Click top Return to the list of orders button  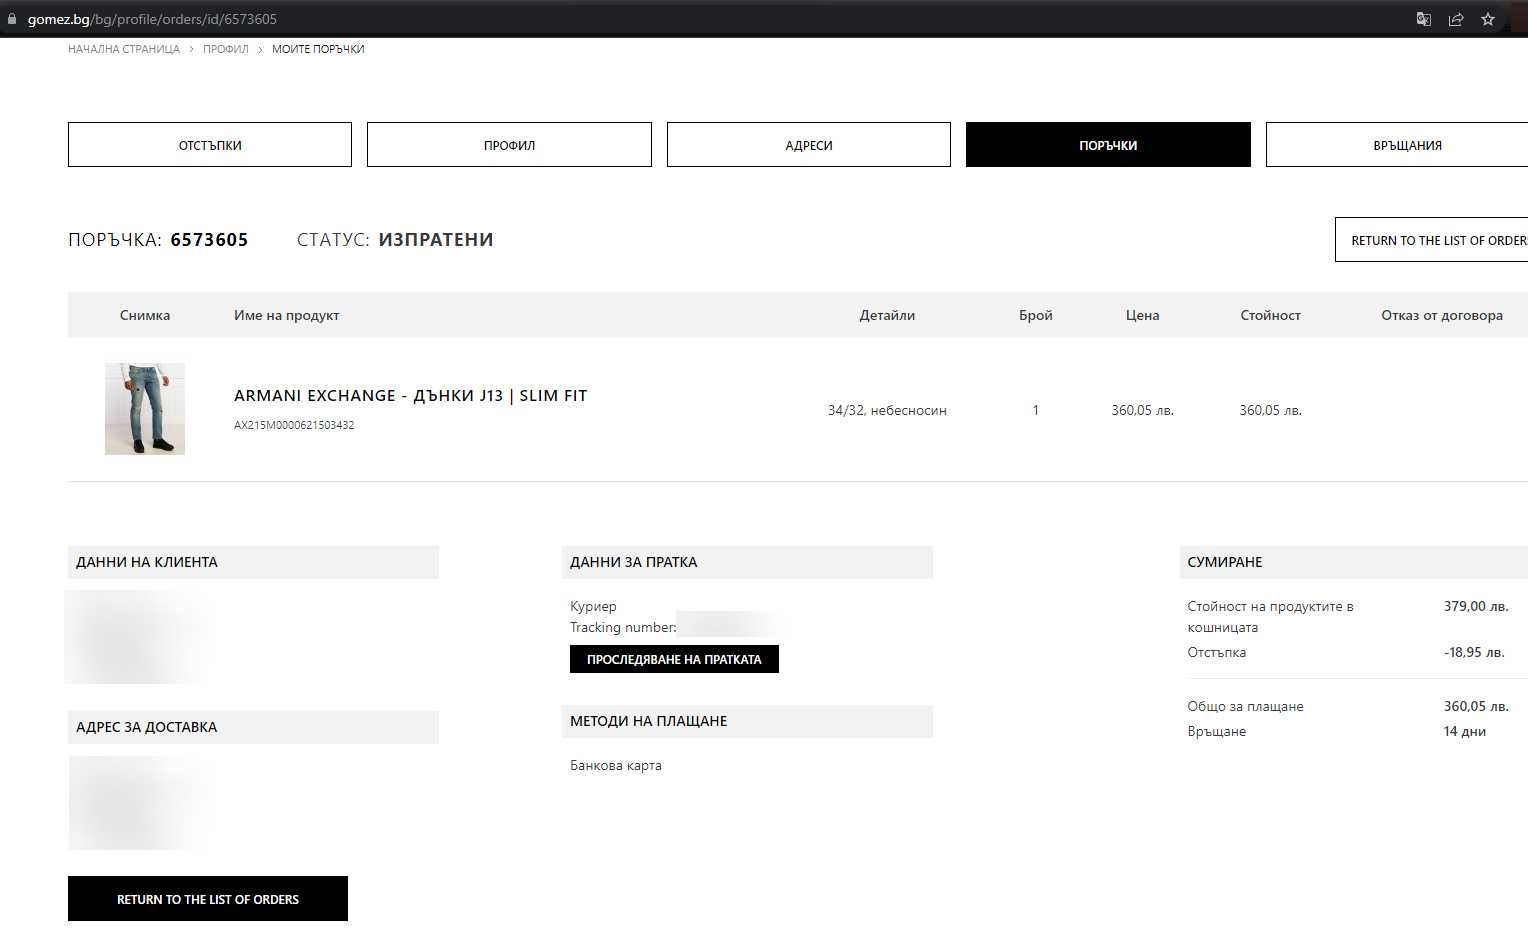pos(1432,240)
